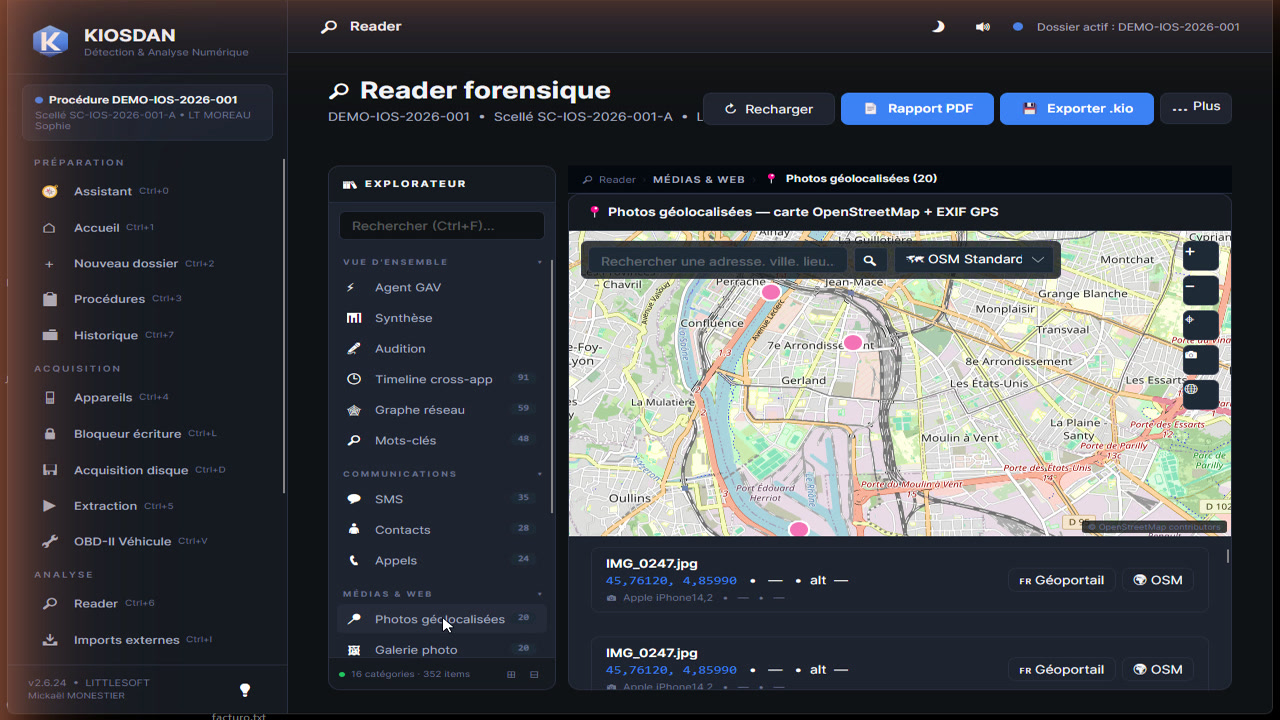
Task: Open Galerie photo
Action: (440, 650)
